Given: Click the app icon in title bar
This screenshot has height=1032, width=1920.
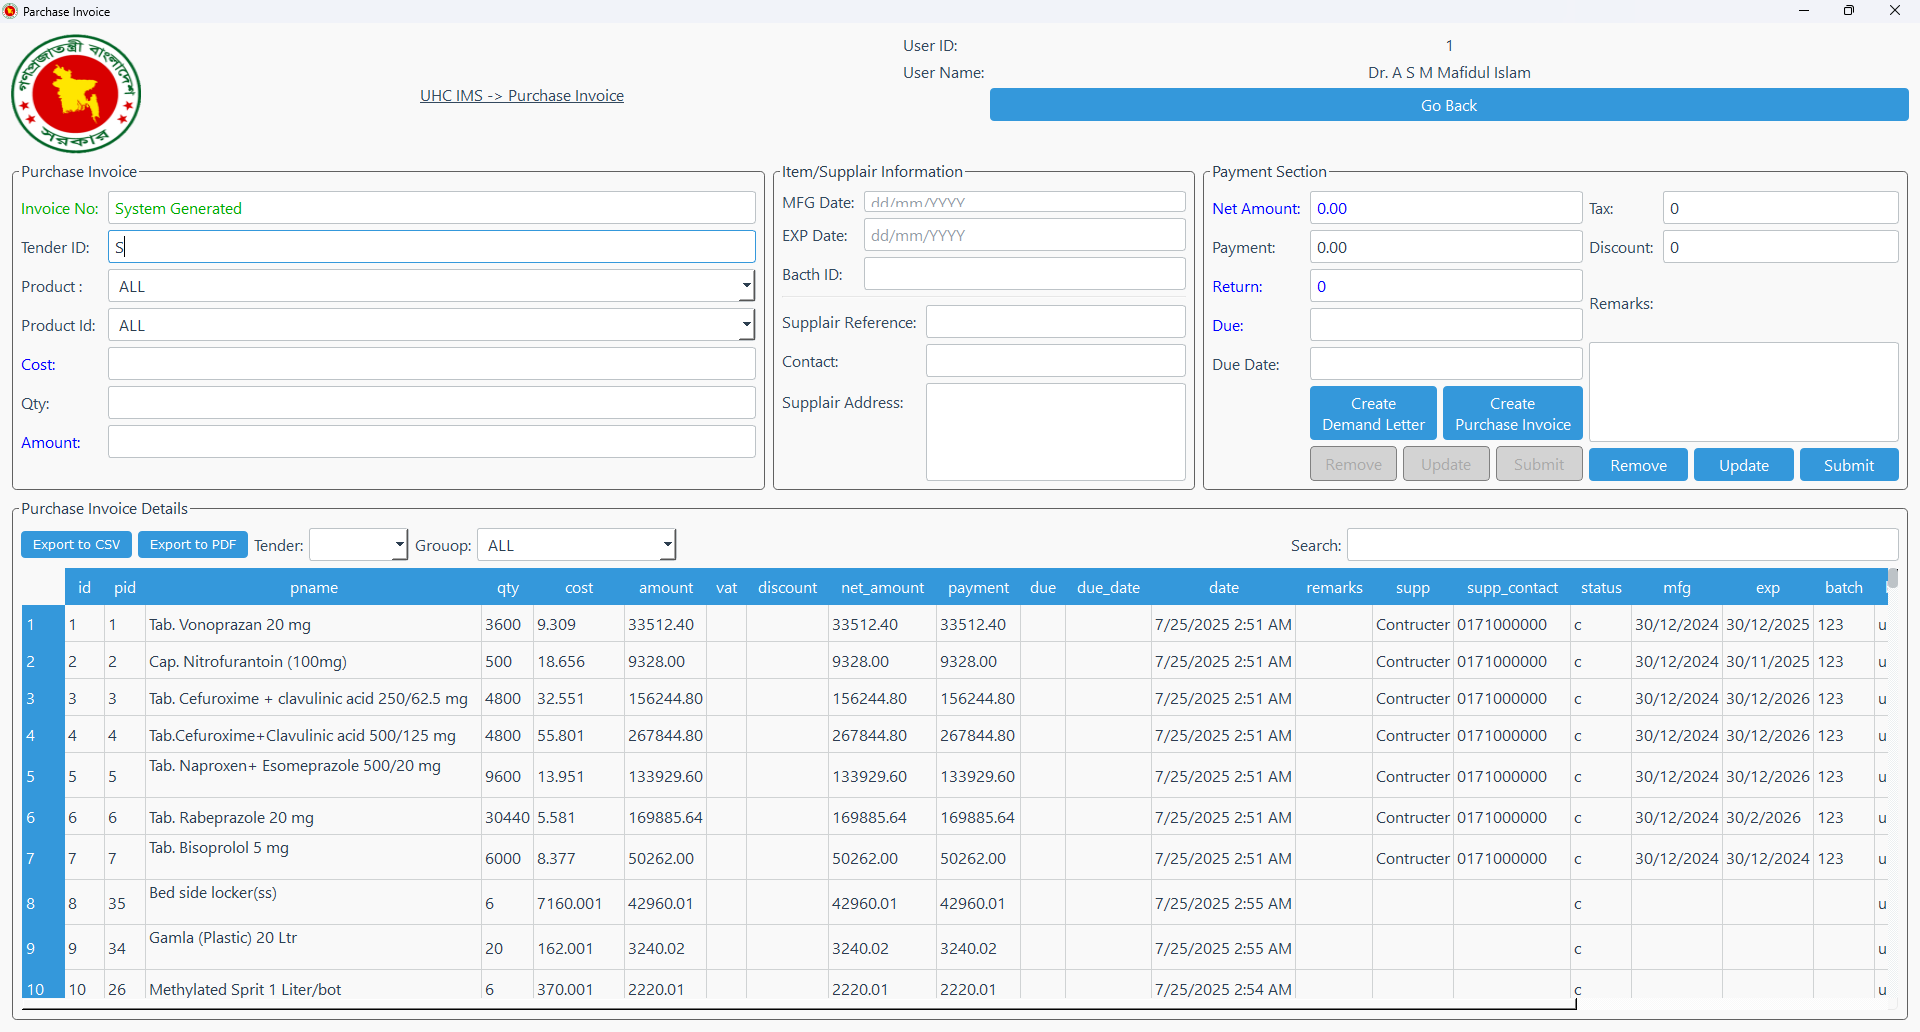Looking at the screenshot, I should pyautogui.click(x=10, y=11).
